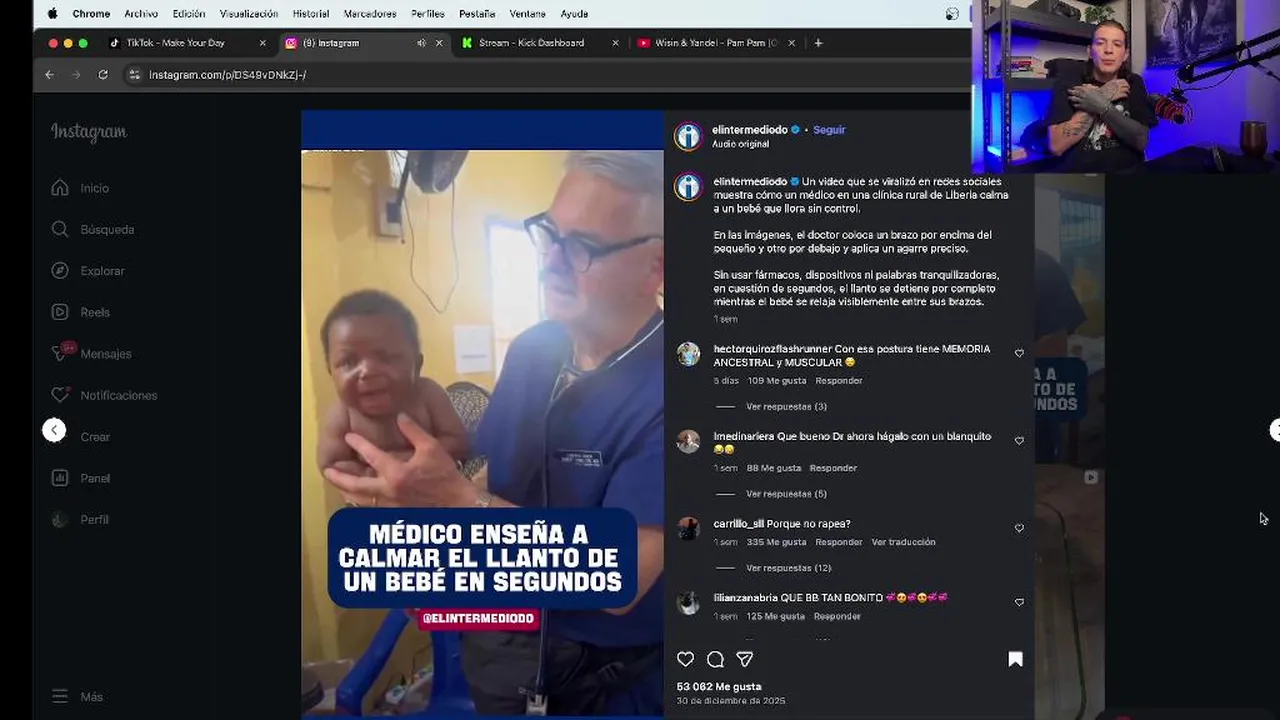
Task: Reload the Instagram page
Action: click(x=103, y=75)
